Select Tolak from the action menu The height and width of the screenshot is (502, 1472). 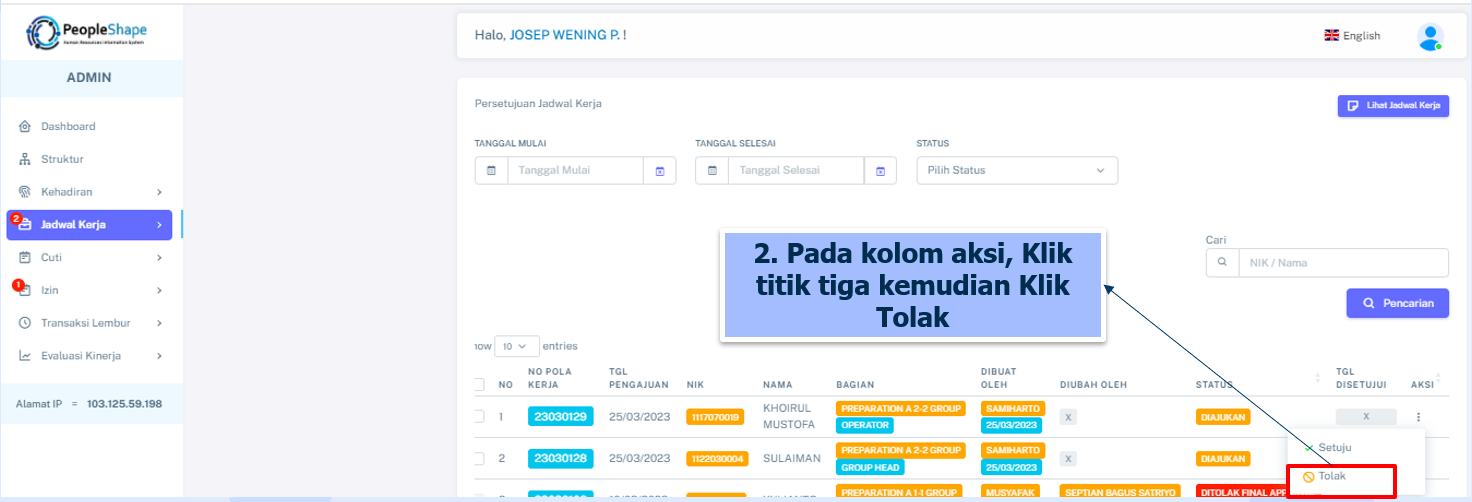[1331, 477]
